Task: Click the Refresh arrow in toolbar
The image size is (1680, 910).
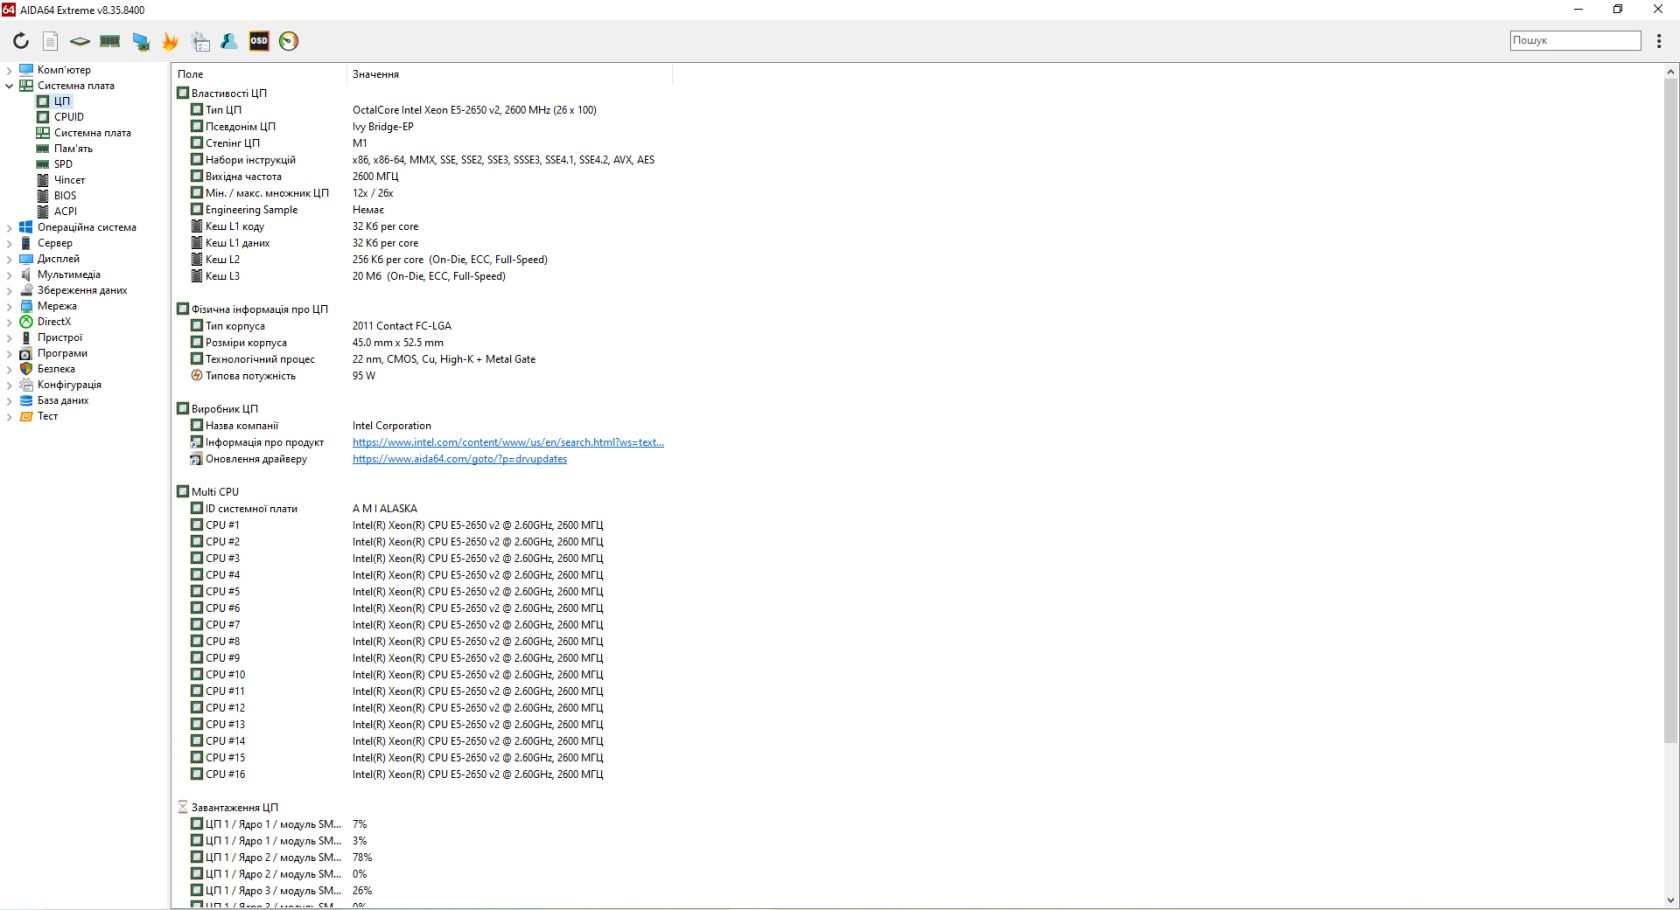Action: (x=21, y=41)
